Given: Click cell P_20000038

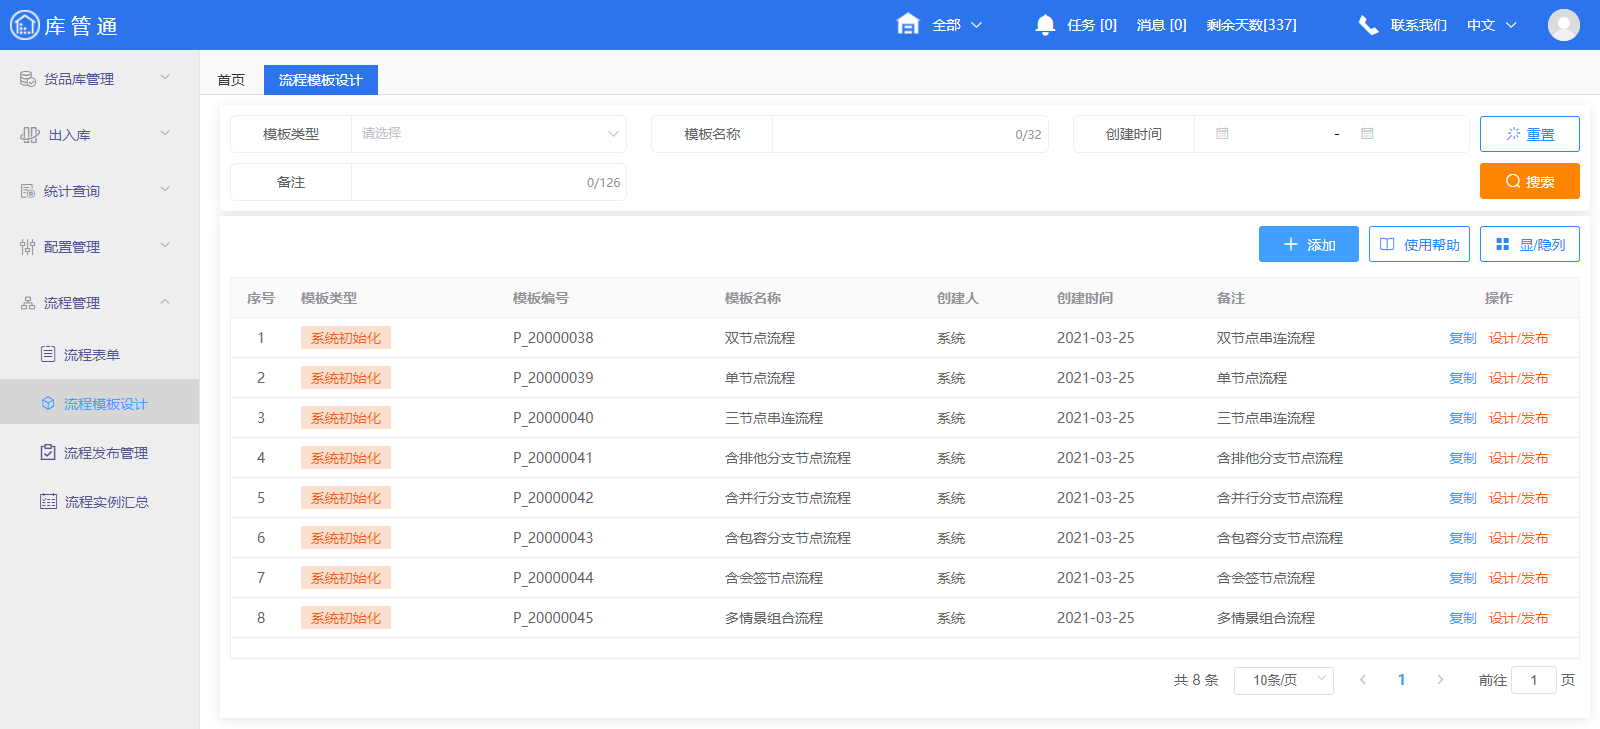Looking at the screenshot, I should point(553,338).
